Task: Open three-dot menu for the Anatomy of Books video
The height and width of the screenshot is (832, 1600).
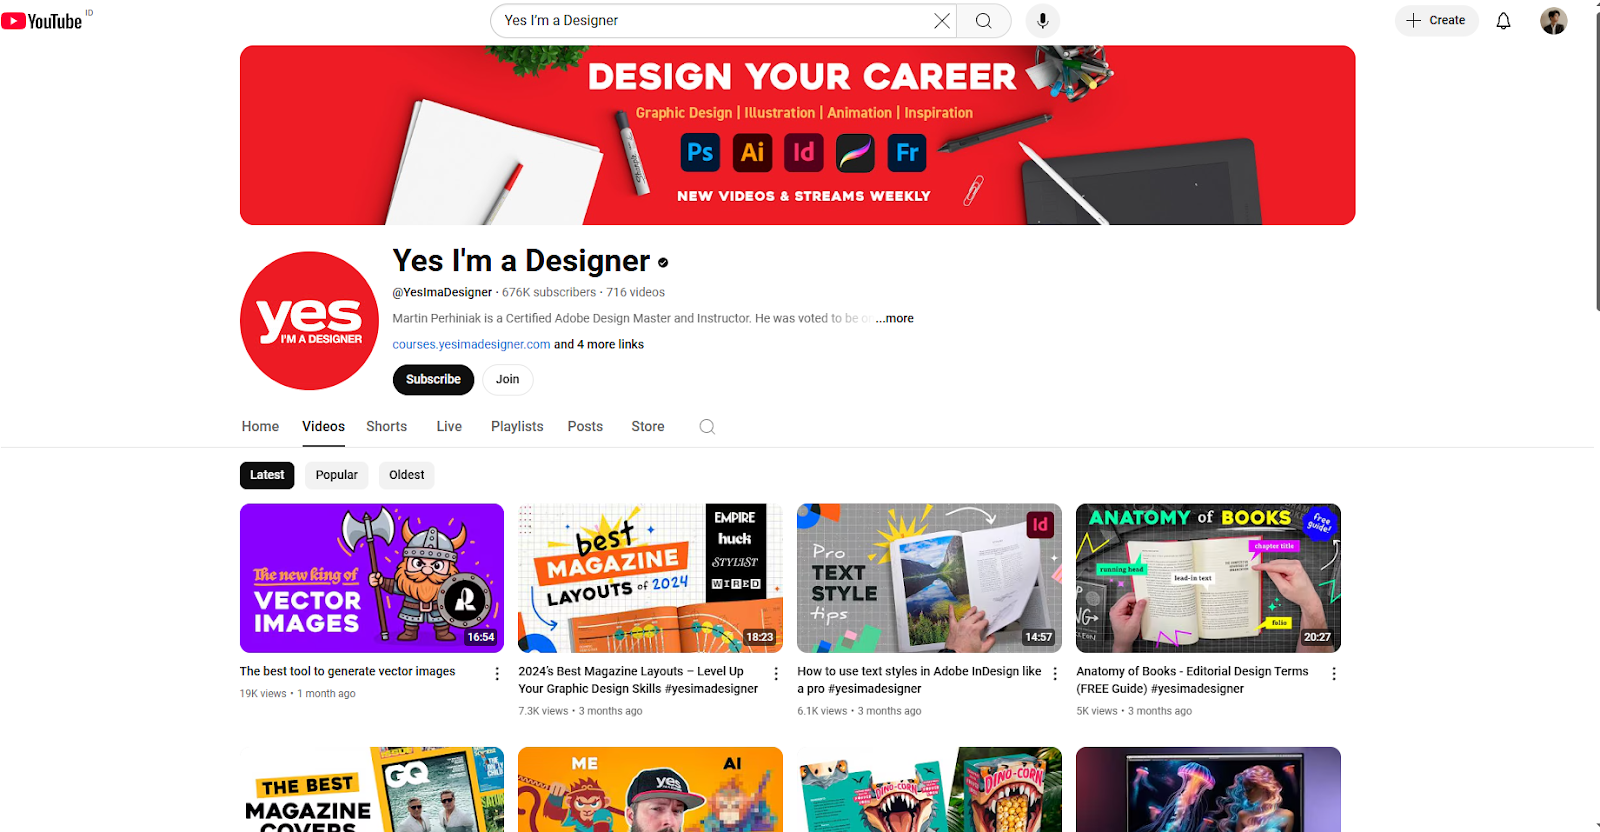Action: click(x=1333, y=674)
